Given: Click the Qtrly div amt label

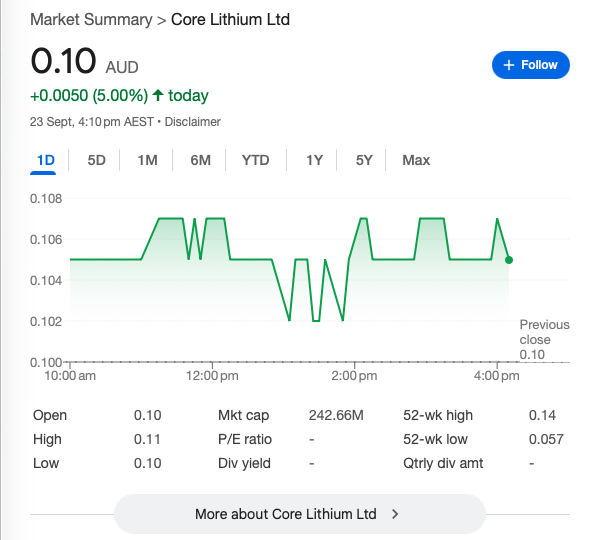Looking at the screenshot, I should click(x=443, y=463).
